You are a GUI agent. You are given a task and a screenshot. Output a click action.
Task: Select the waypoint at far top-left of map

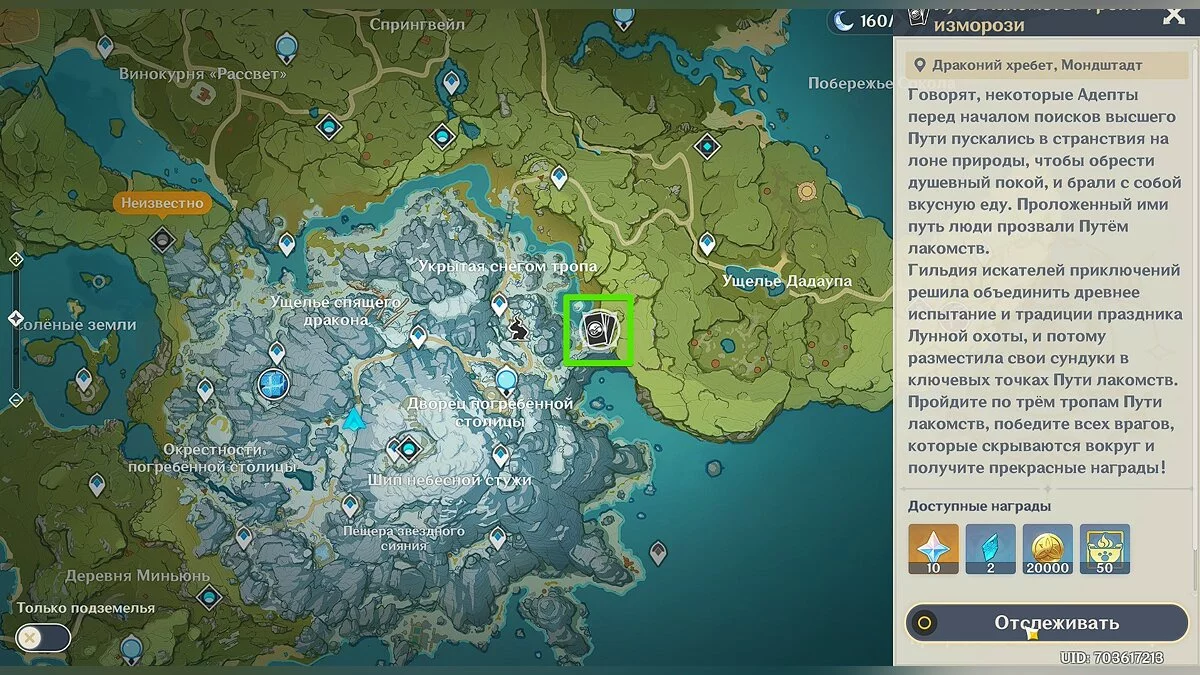click(105, 46)
